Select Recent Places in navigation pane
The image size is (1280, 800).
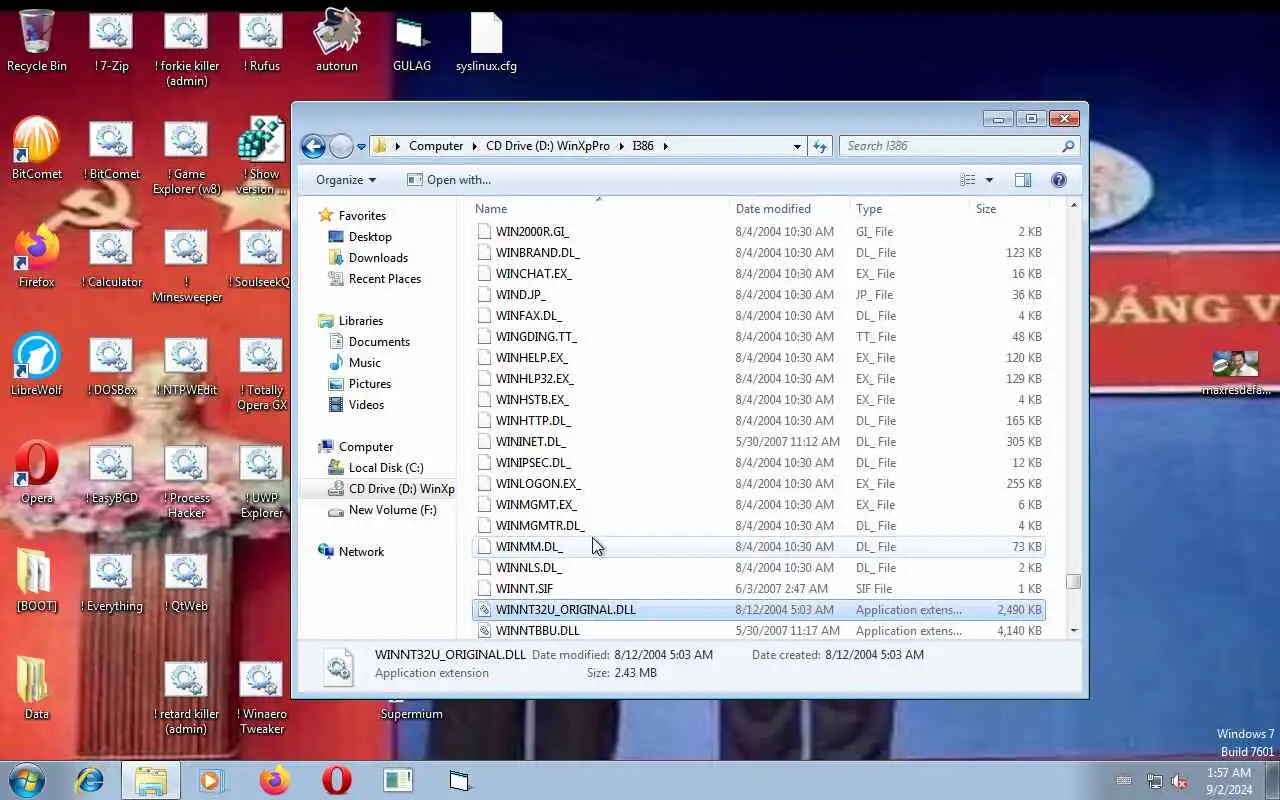385,279
